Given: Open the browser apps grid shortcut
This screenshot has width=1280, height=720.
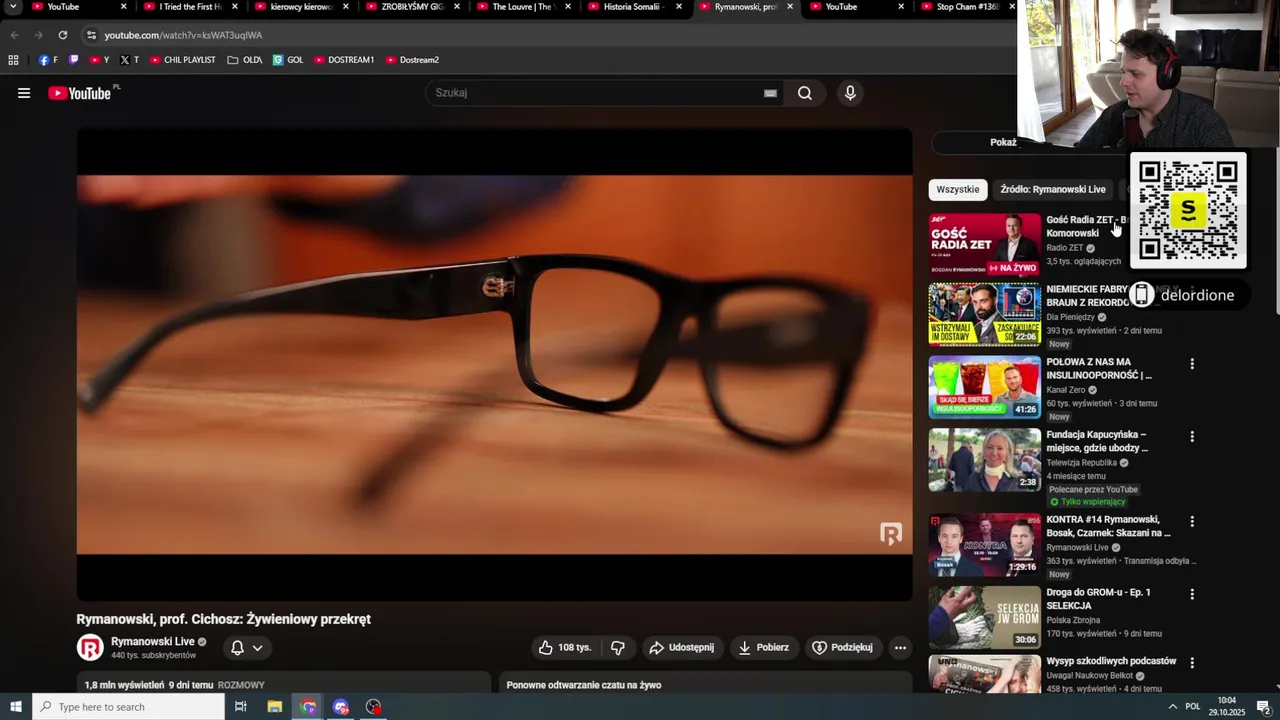Looking at the screenshot, I should tap(13, 60).
